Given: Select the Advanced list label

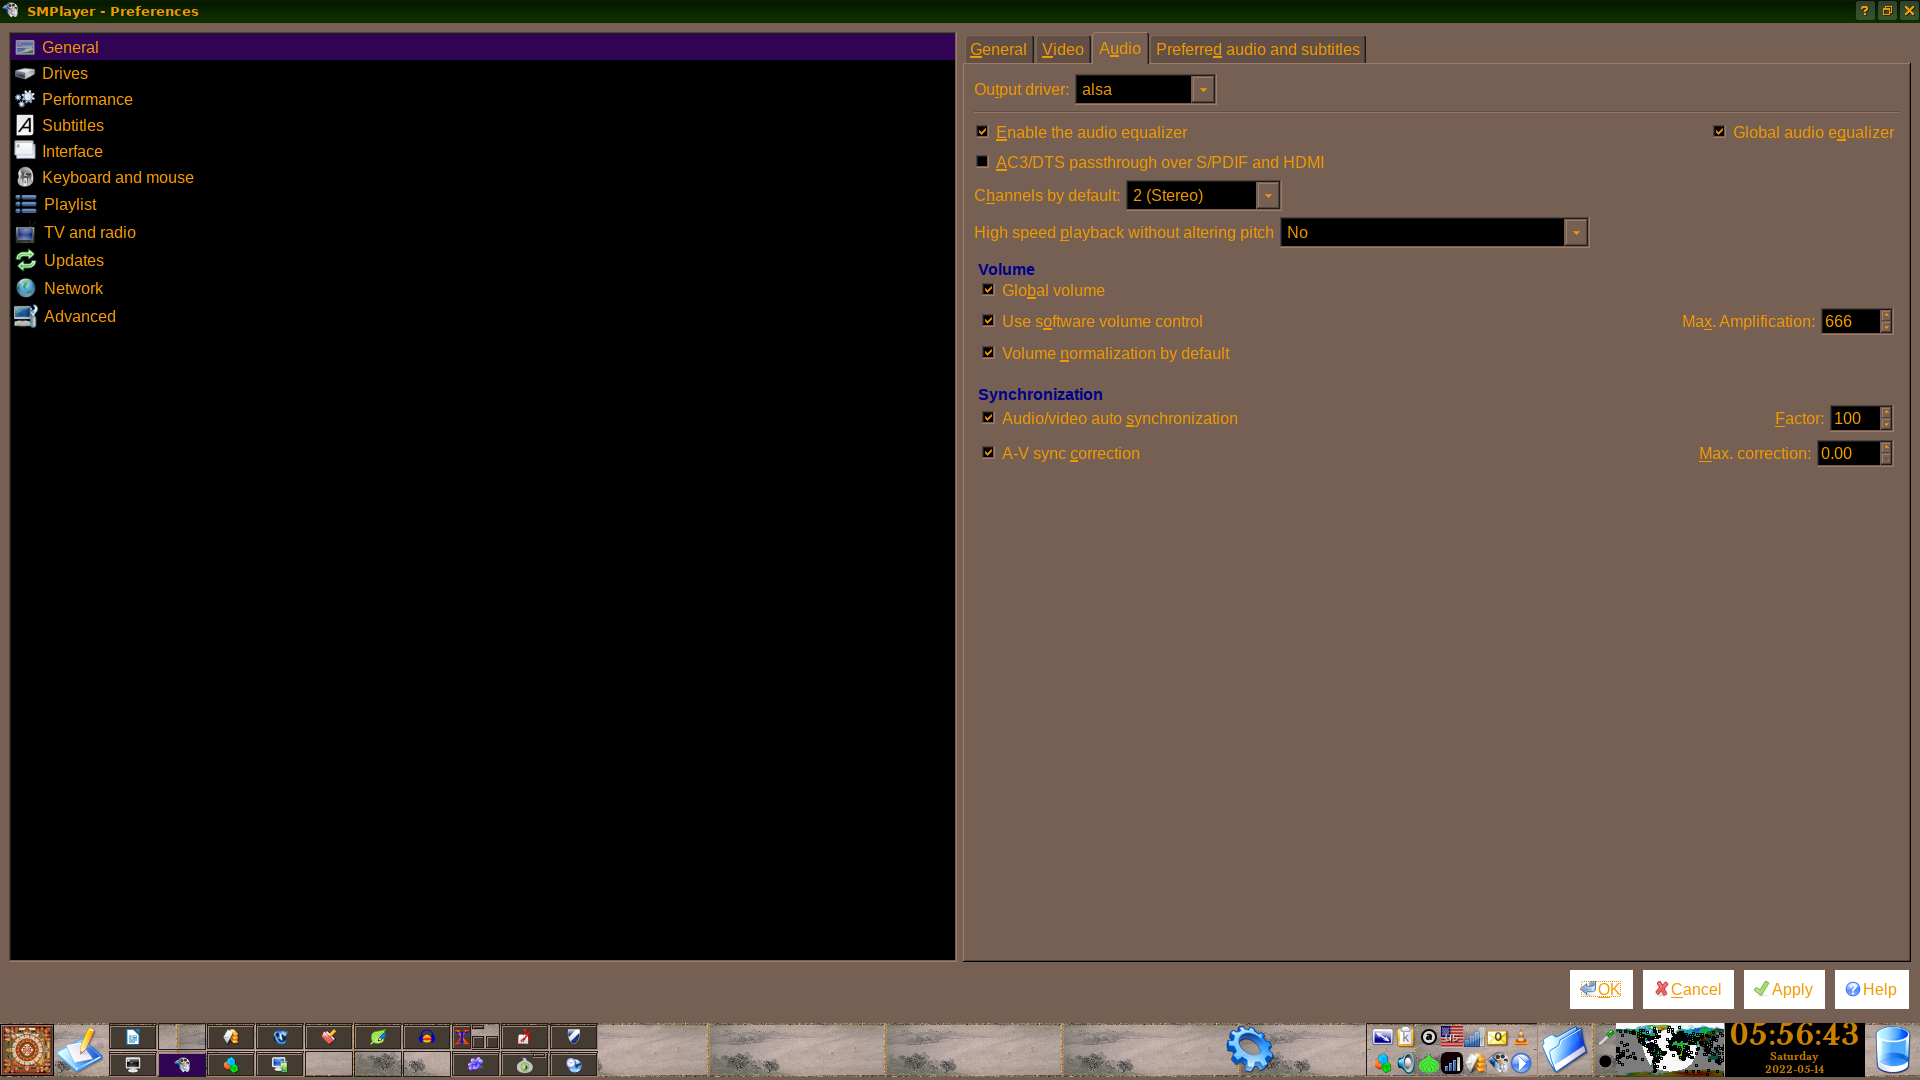Looking at the screenshot, I should [x=80, y=316].
